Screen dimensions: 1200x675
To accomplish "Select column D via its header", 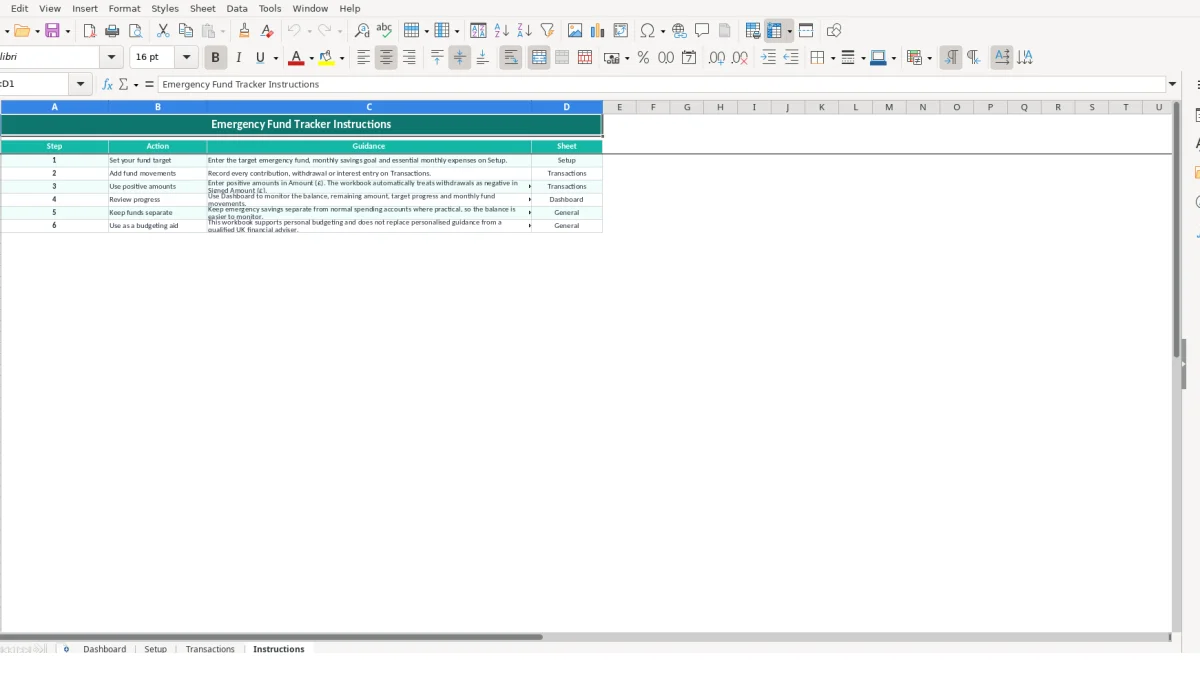I will tap(566, 107).
